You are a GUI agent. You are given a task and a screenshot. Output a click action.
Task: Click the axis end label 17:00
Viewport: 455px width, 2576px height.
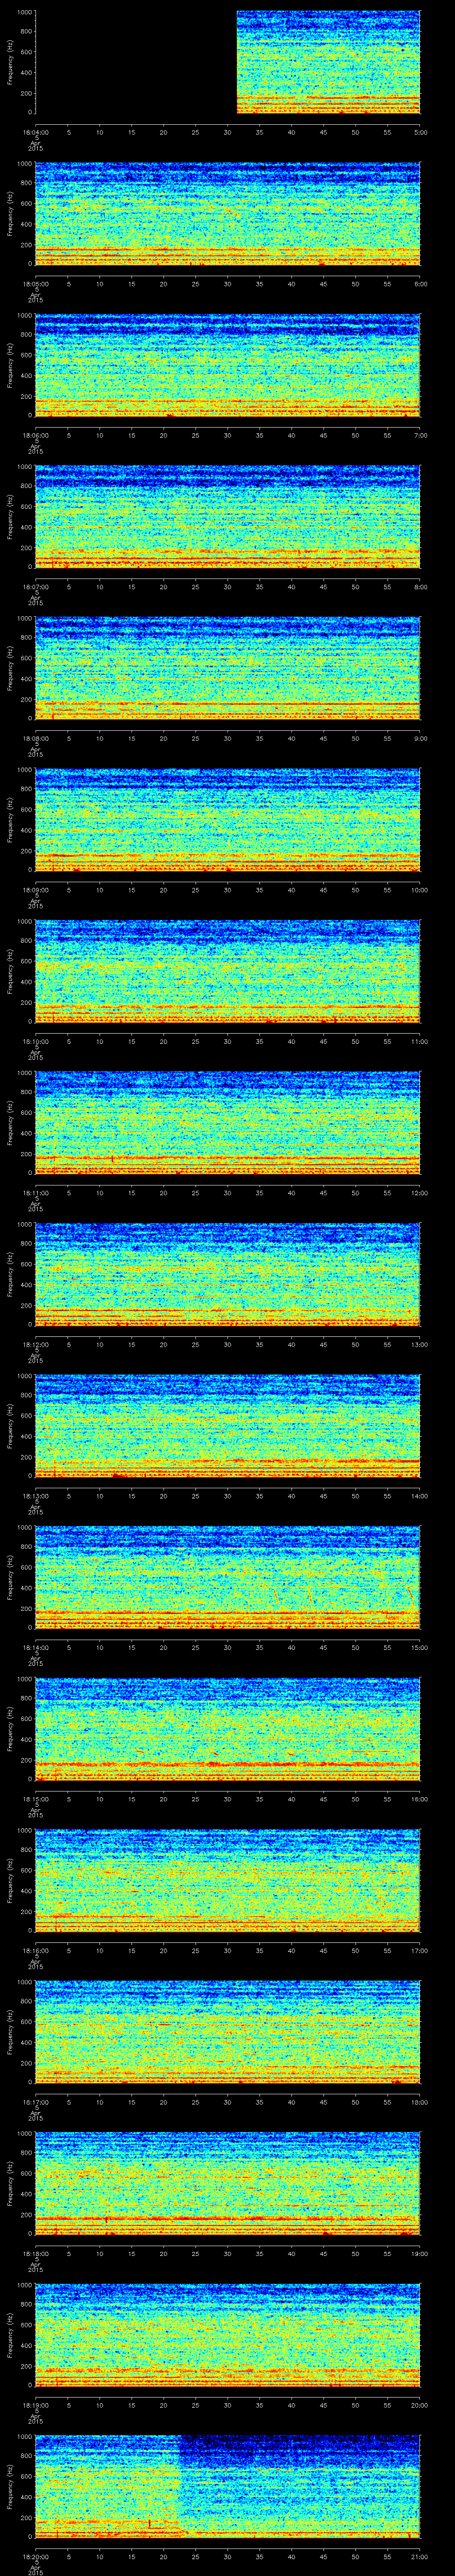(x=420, y=1950)
